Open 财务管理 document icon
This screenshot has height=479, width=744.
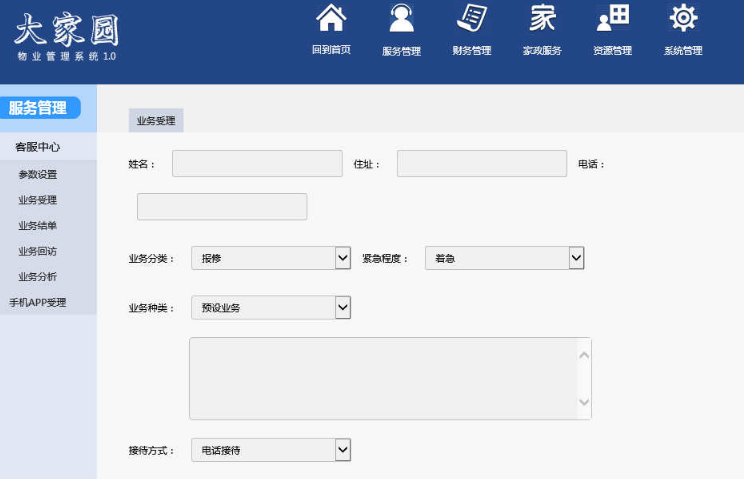471,20
